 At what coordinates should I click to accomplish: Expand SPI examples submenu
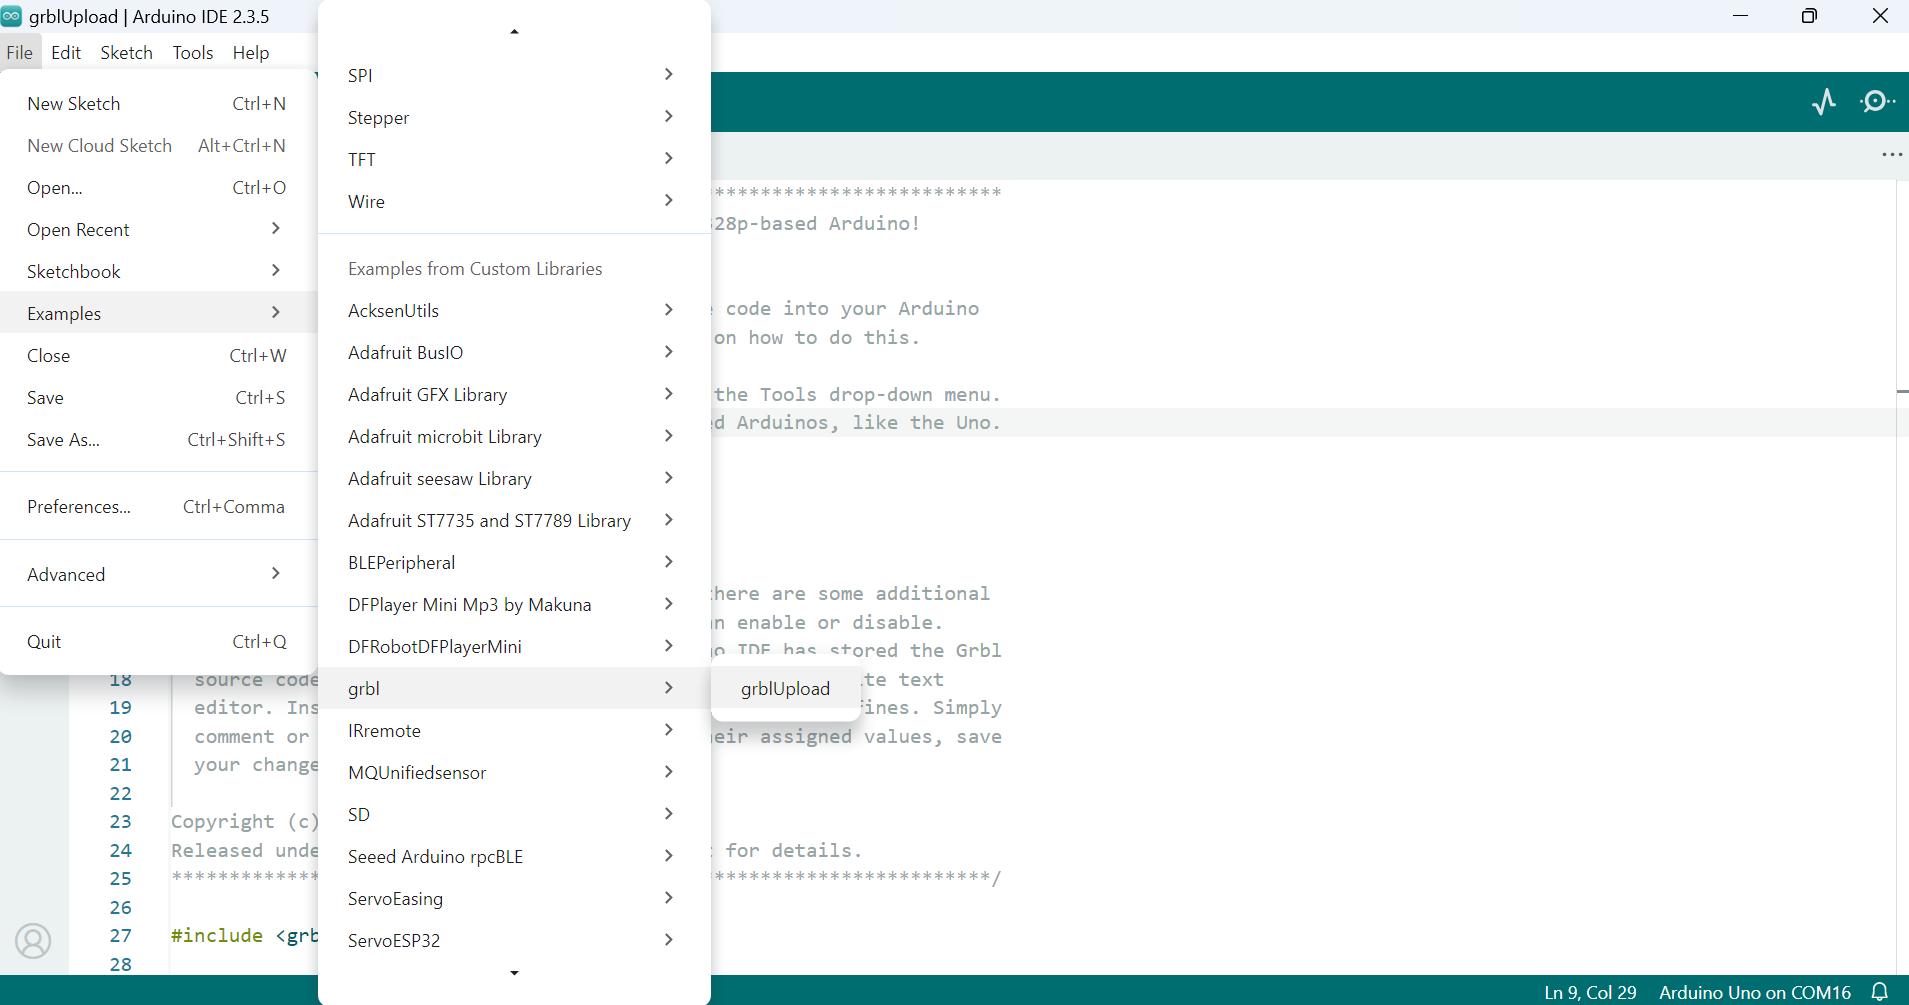pyautogui.click(x=514, y=76)
